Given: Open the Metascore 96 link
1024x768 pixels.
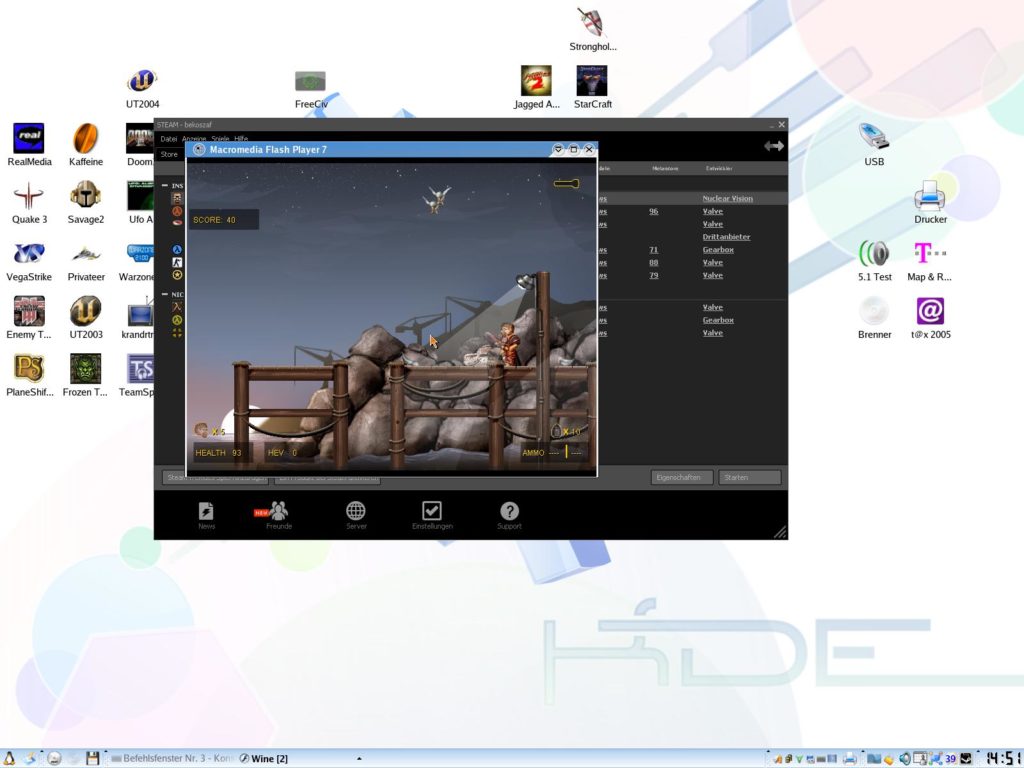Looking at the screenshot, I should click(x=654, y=212).
